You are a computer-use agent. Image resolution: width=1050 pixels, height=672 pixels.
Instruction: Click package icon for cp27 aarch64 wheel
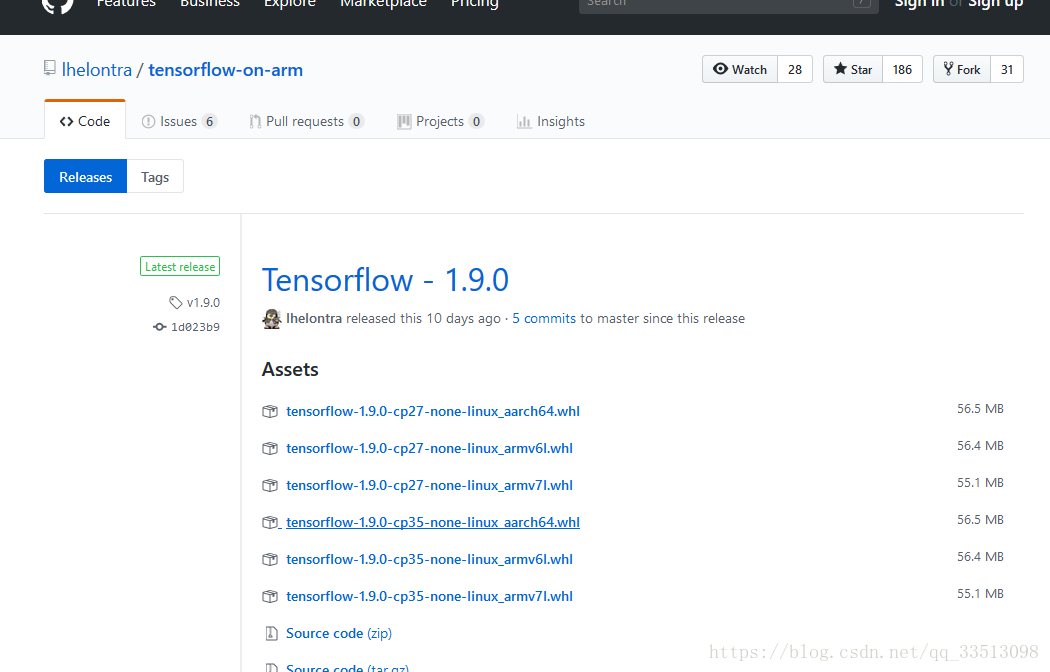(x=270, y=411)
